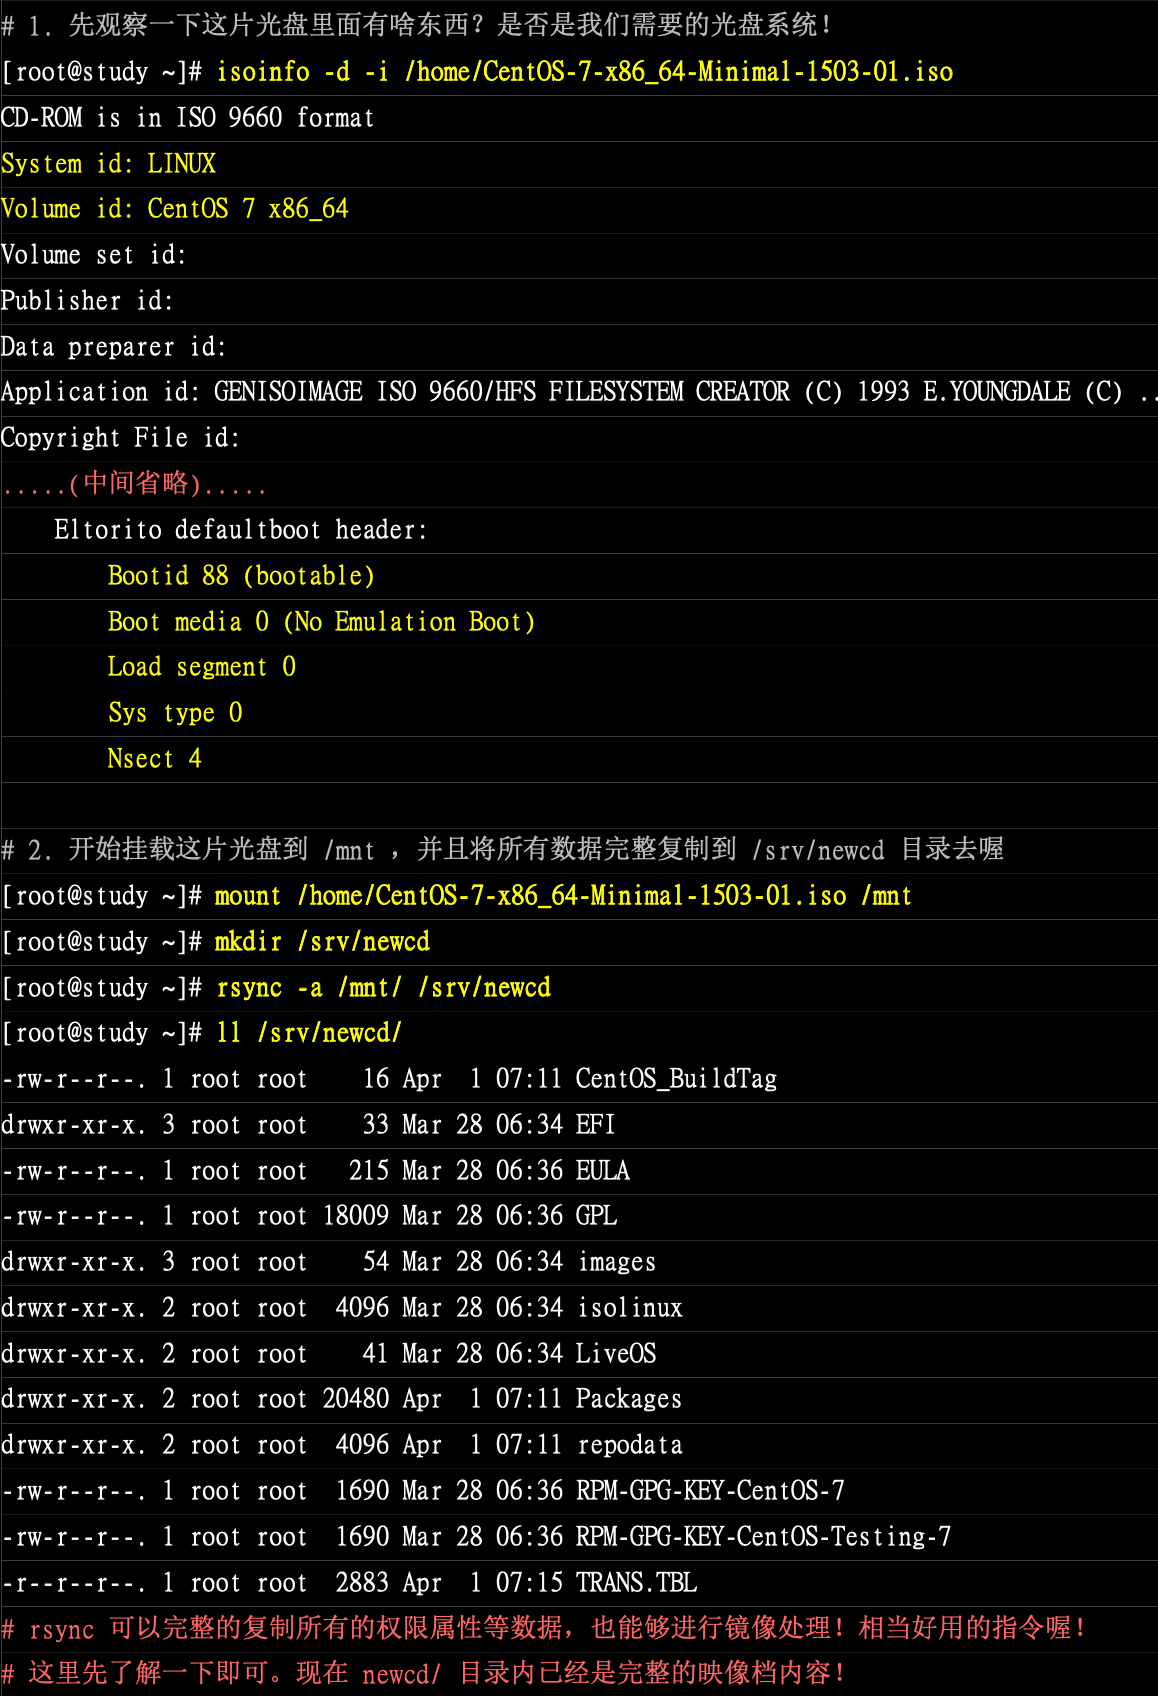
Task: Click the size value 215 in EULA row
Action: click(369, 1171)
